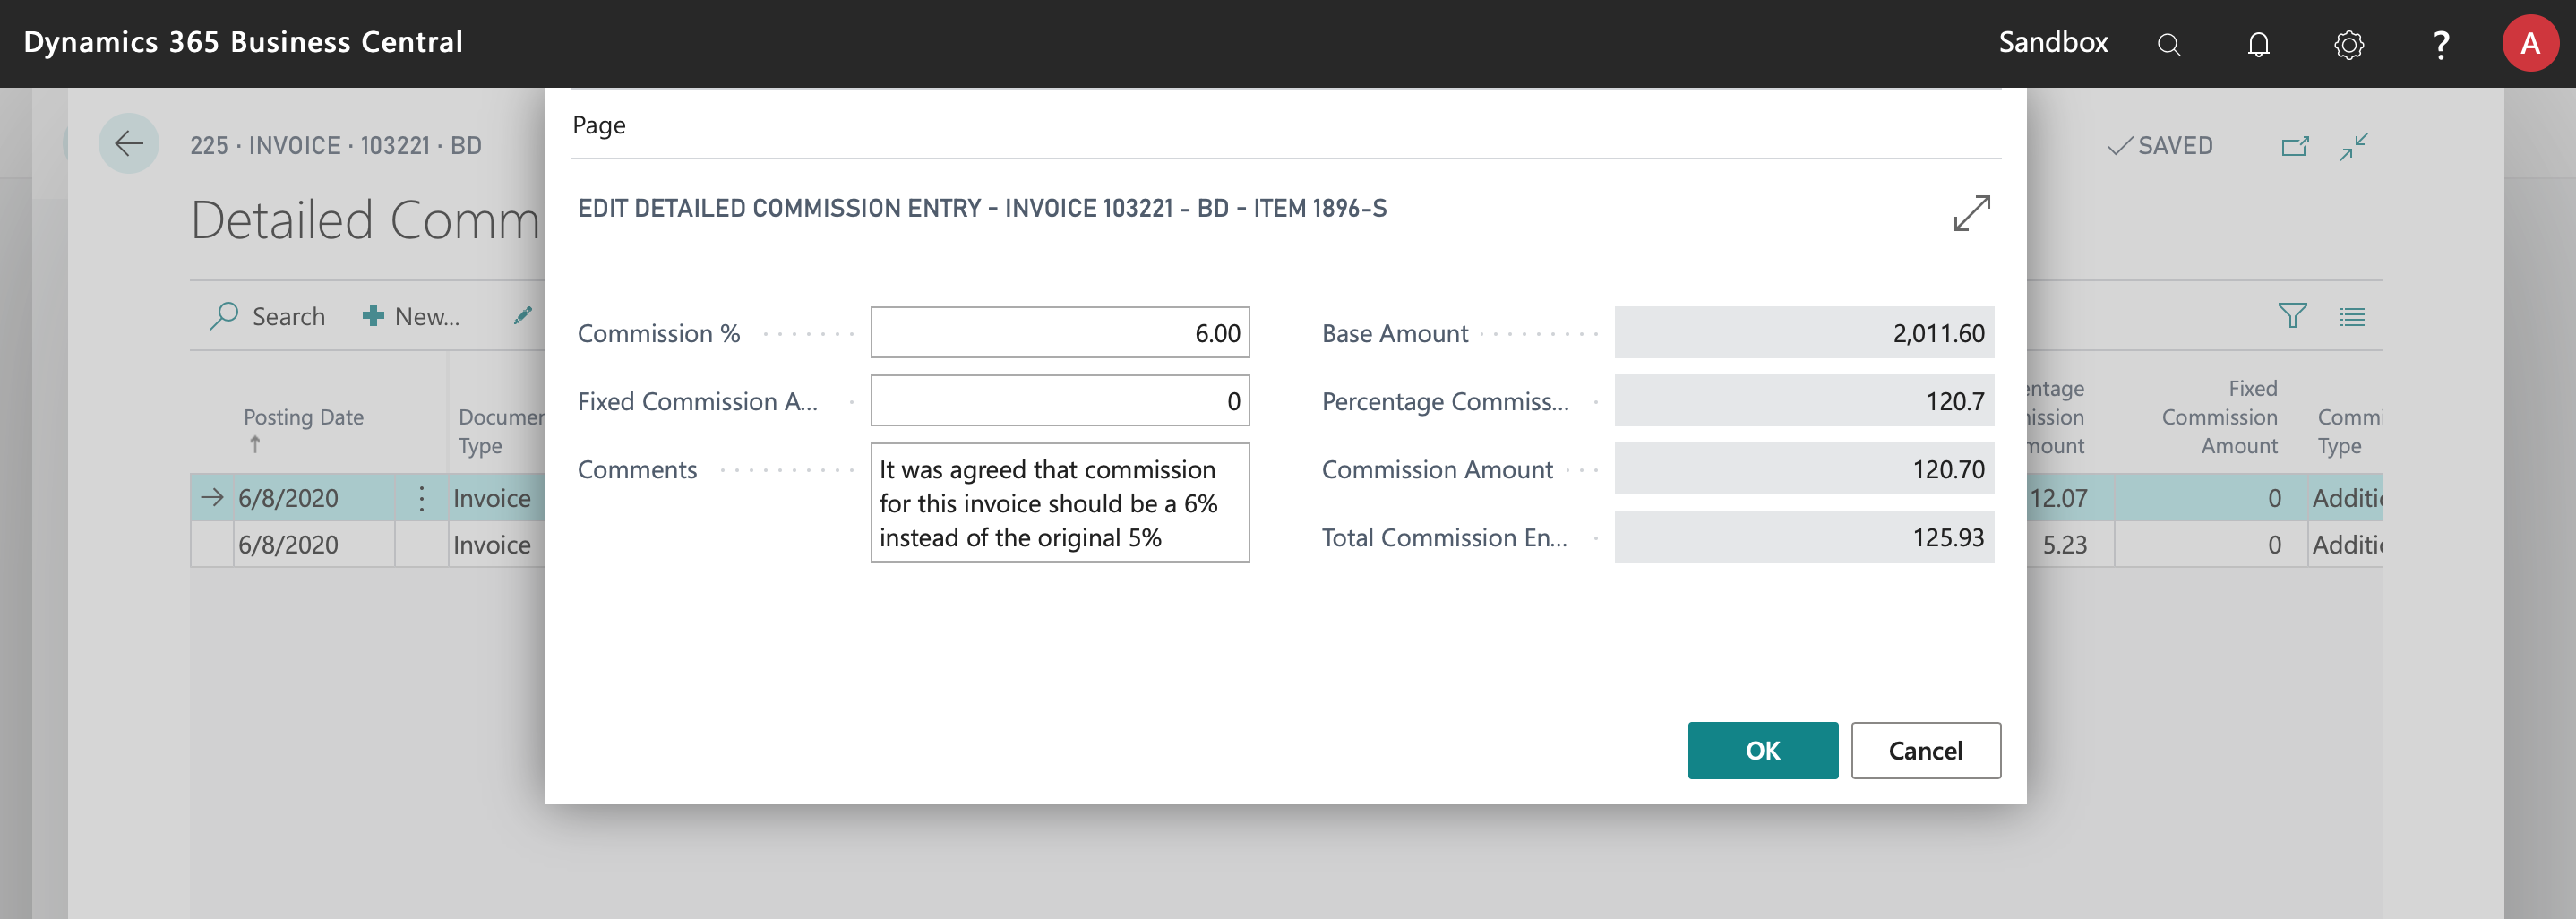The height and width of the screenshot is (919, 2576).
Task: Sort by the Posting Date column header
Action: click(303, 417)
